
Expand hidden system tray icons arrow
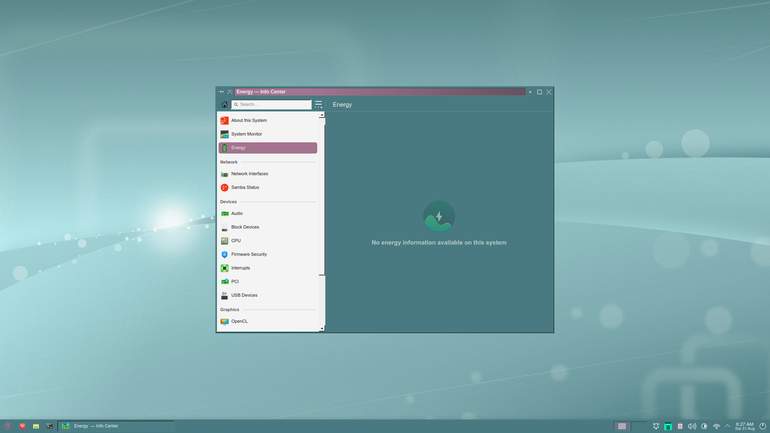728,426
